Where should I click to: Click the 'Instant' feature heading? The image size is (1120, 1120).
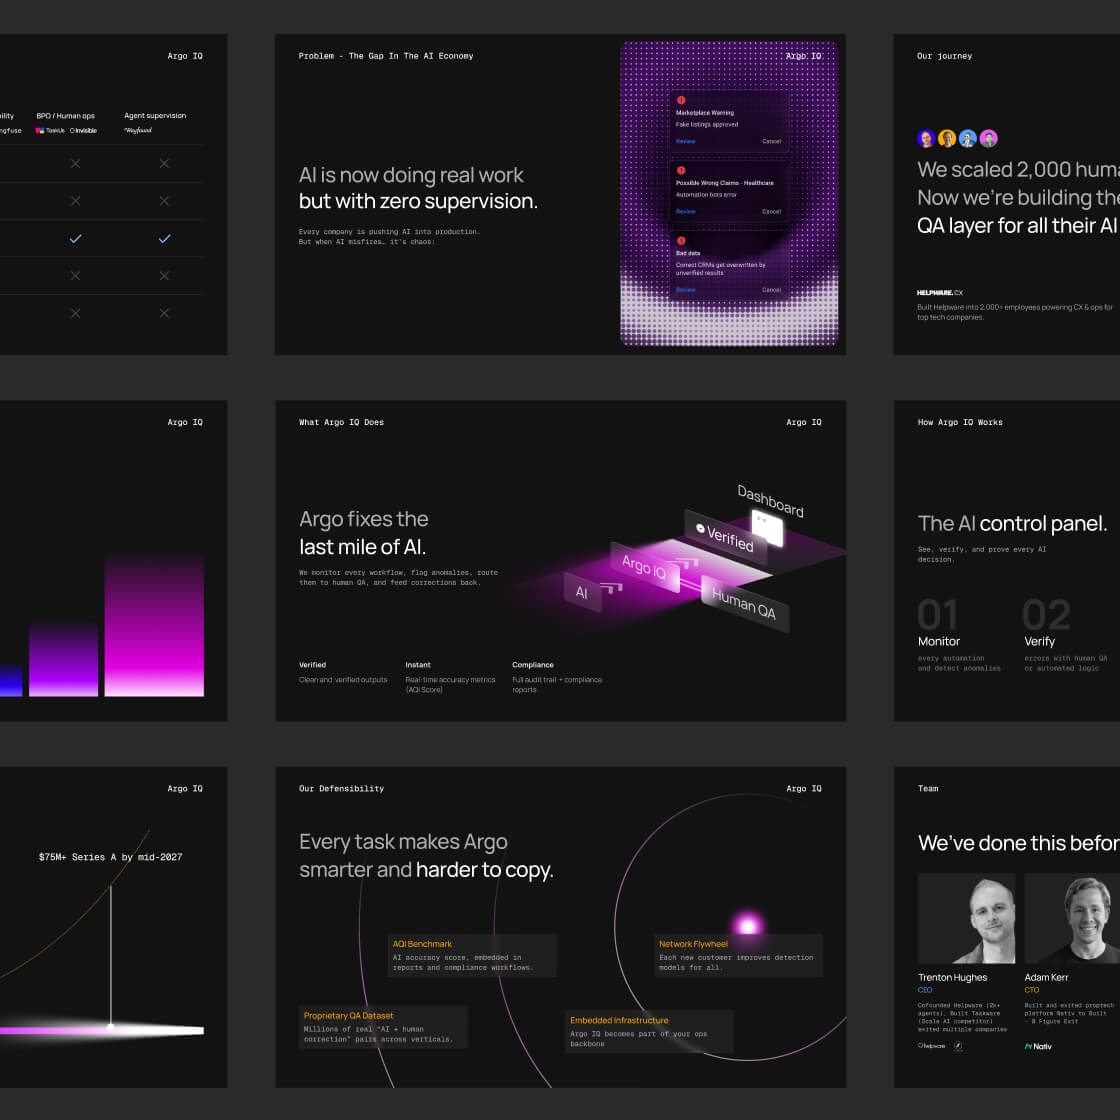pyautogui.click(x=418, y=665)
